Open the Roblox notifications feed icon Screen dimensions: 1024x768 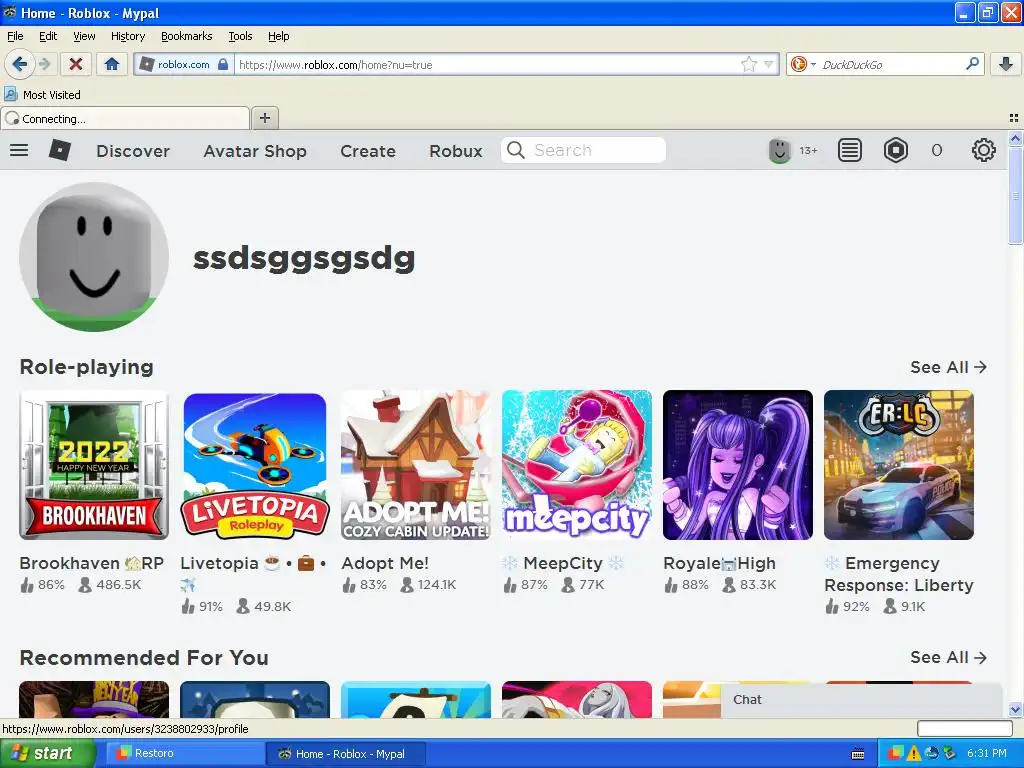coord(850,151)
